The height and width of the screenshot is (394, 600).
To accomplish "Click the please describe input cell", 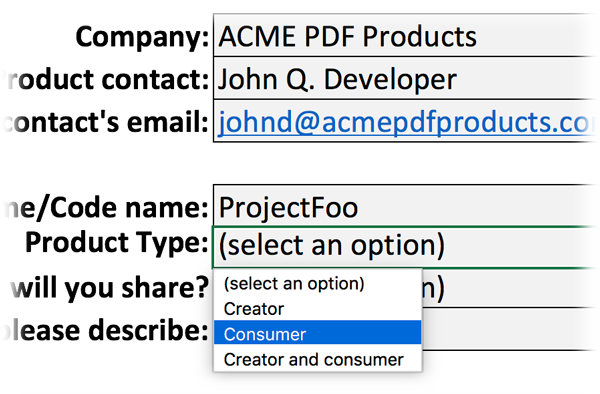I will pyautogui.click(x=510, y=329).
